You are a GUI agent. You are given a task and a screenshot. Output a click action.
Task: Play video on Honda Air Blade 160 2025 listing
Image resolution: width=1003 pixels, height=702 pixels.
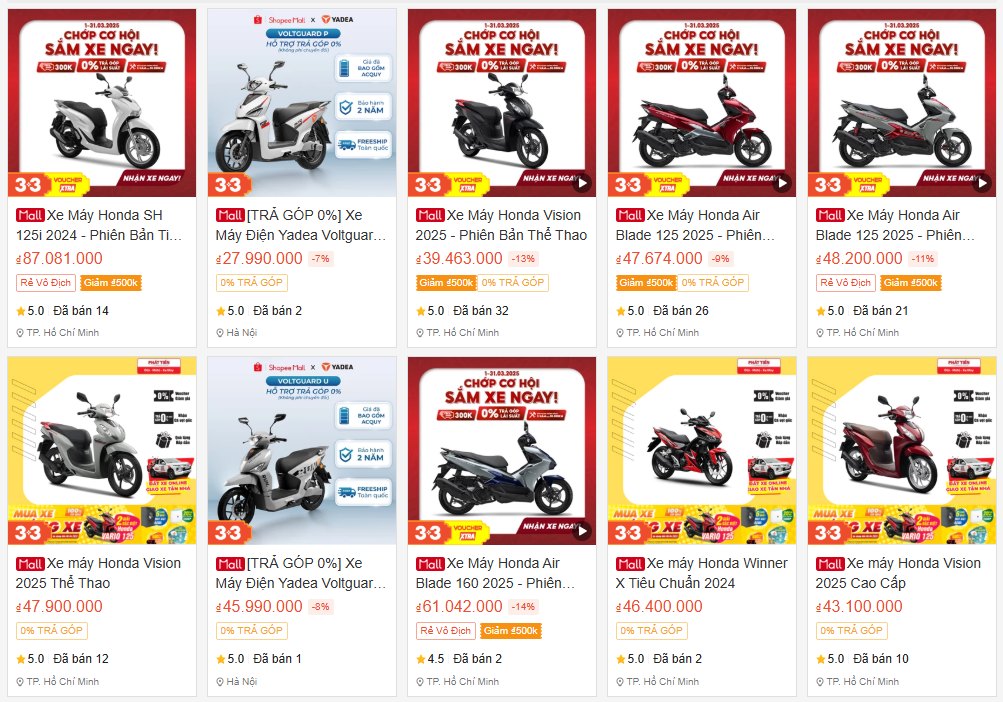point(582,532)
